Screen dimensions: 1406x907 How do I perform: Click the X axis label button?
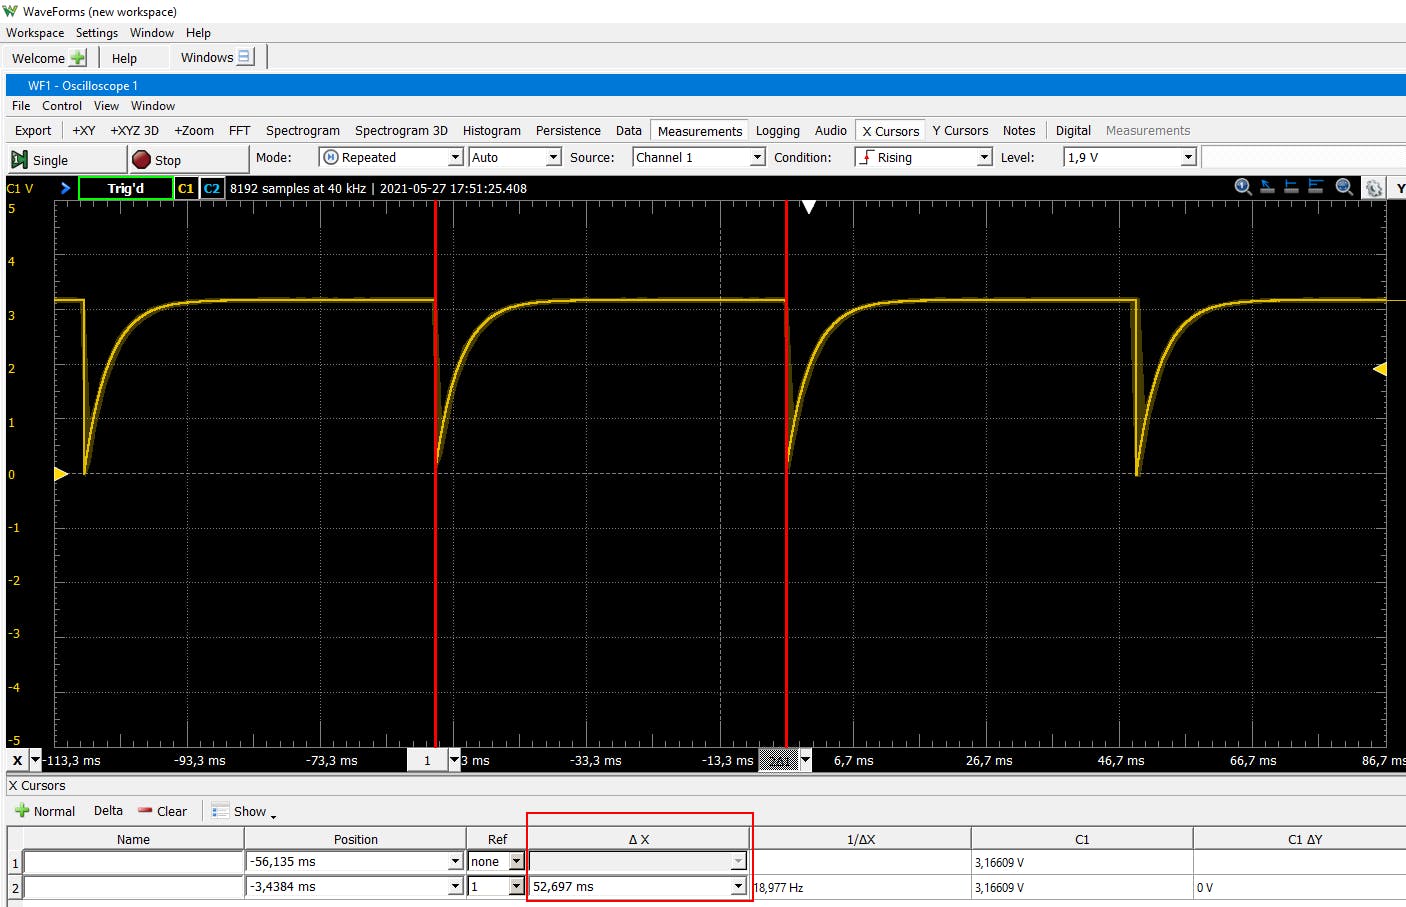[x=18, y=760]
